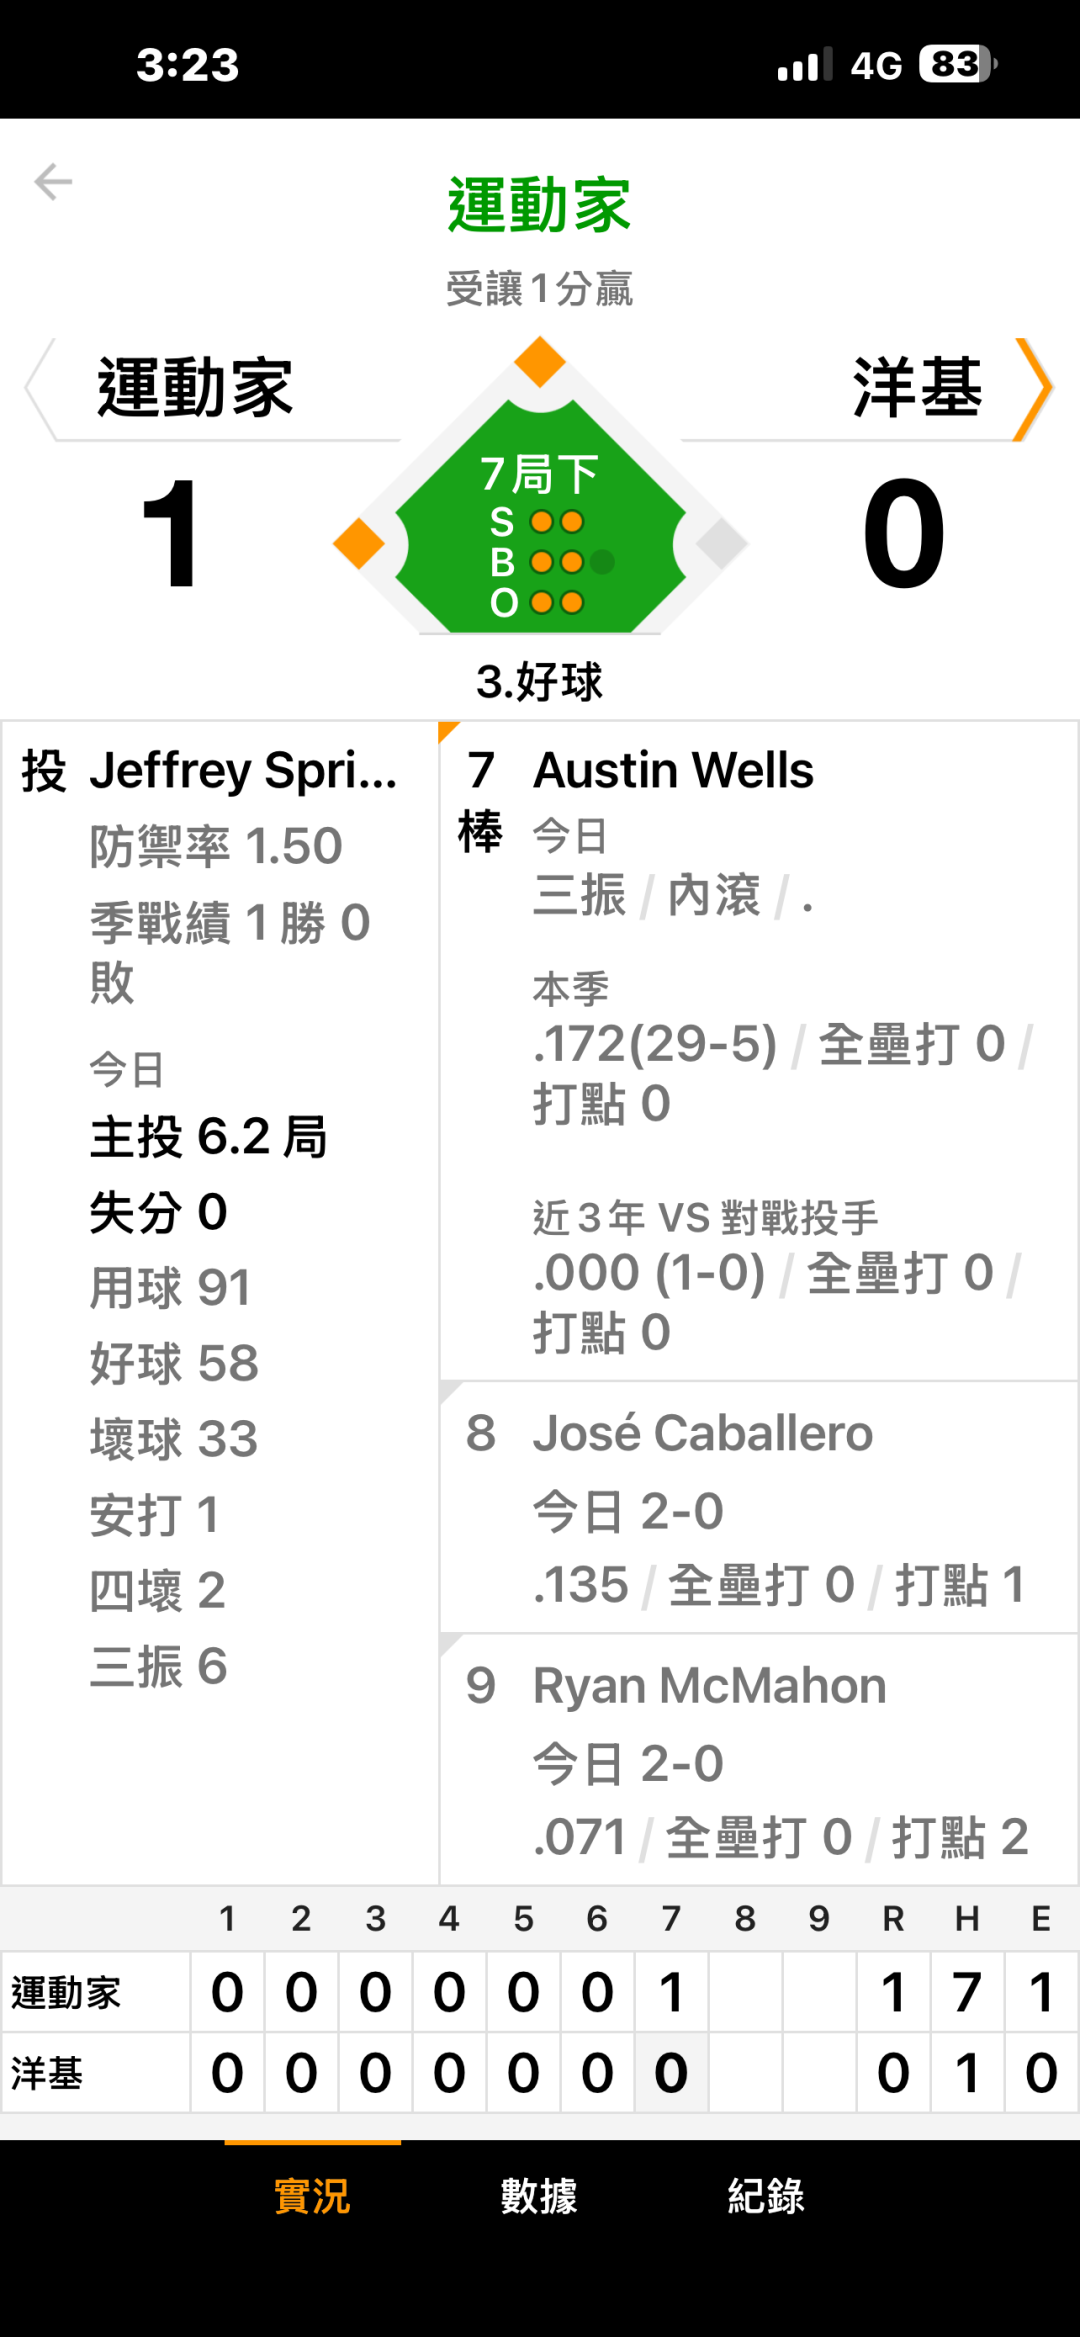Tap the left chevron beside 運動家
The image size is (1080, 2337).
[40, 389]
